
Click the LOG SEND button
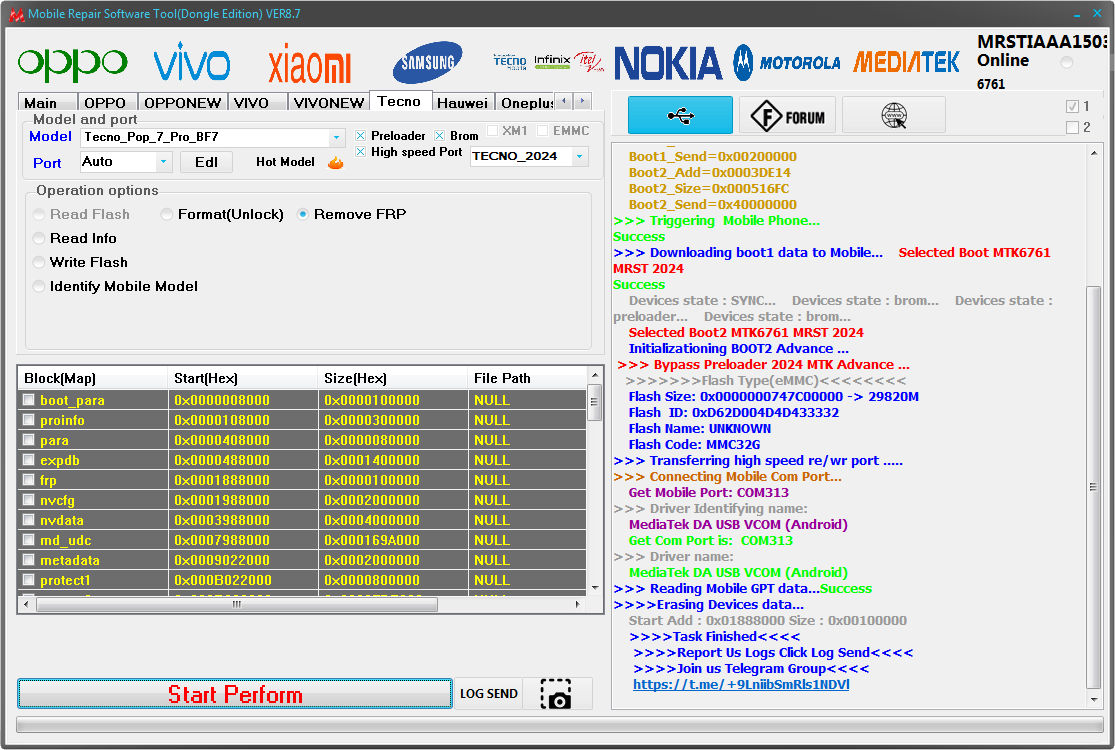pyautogui.click(x=489, y=694)
